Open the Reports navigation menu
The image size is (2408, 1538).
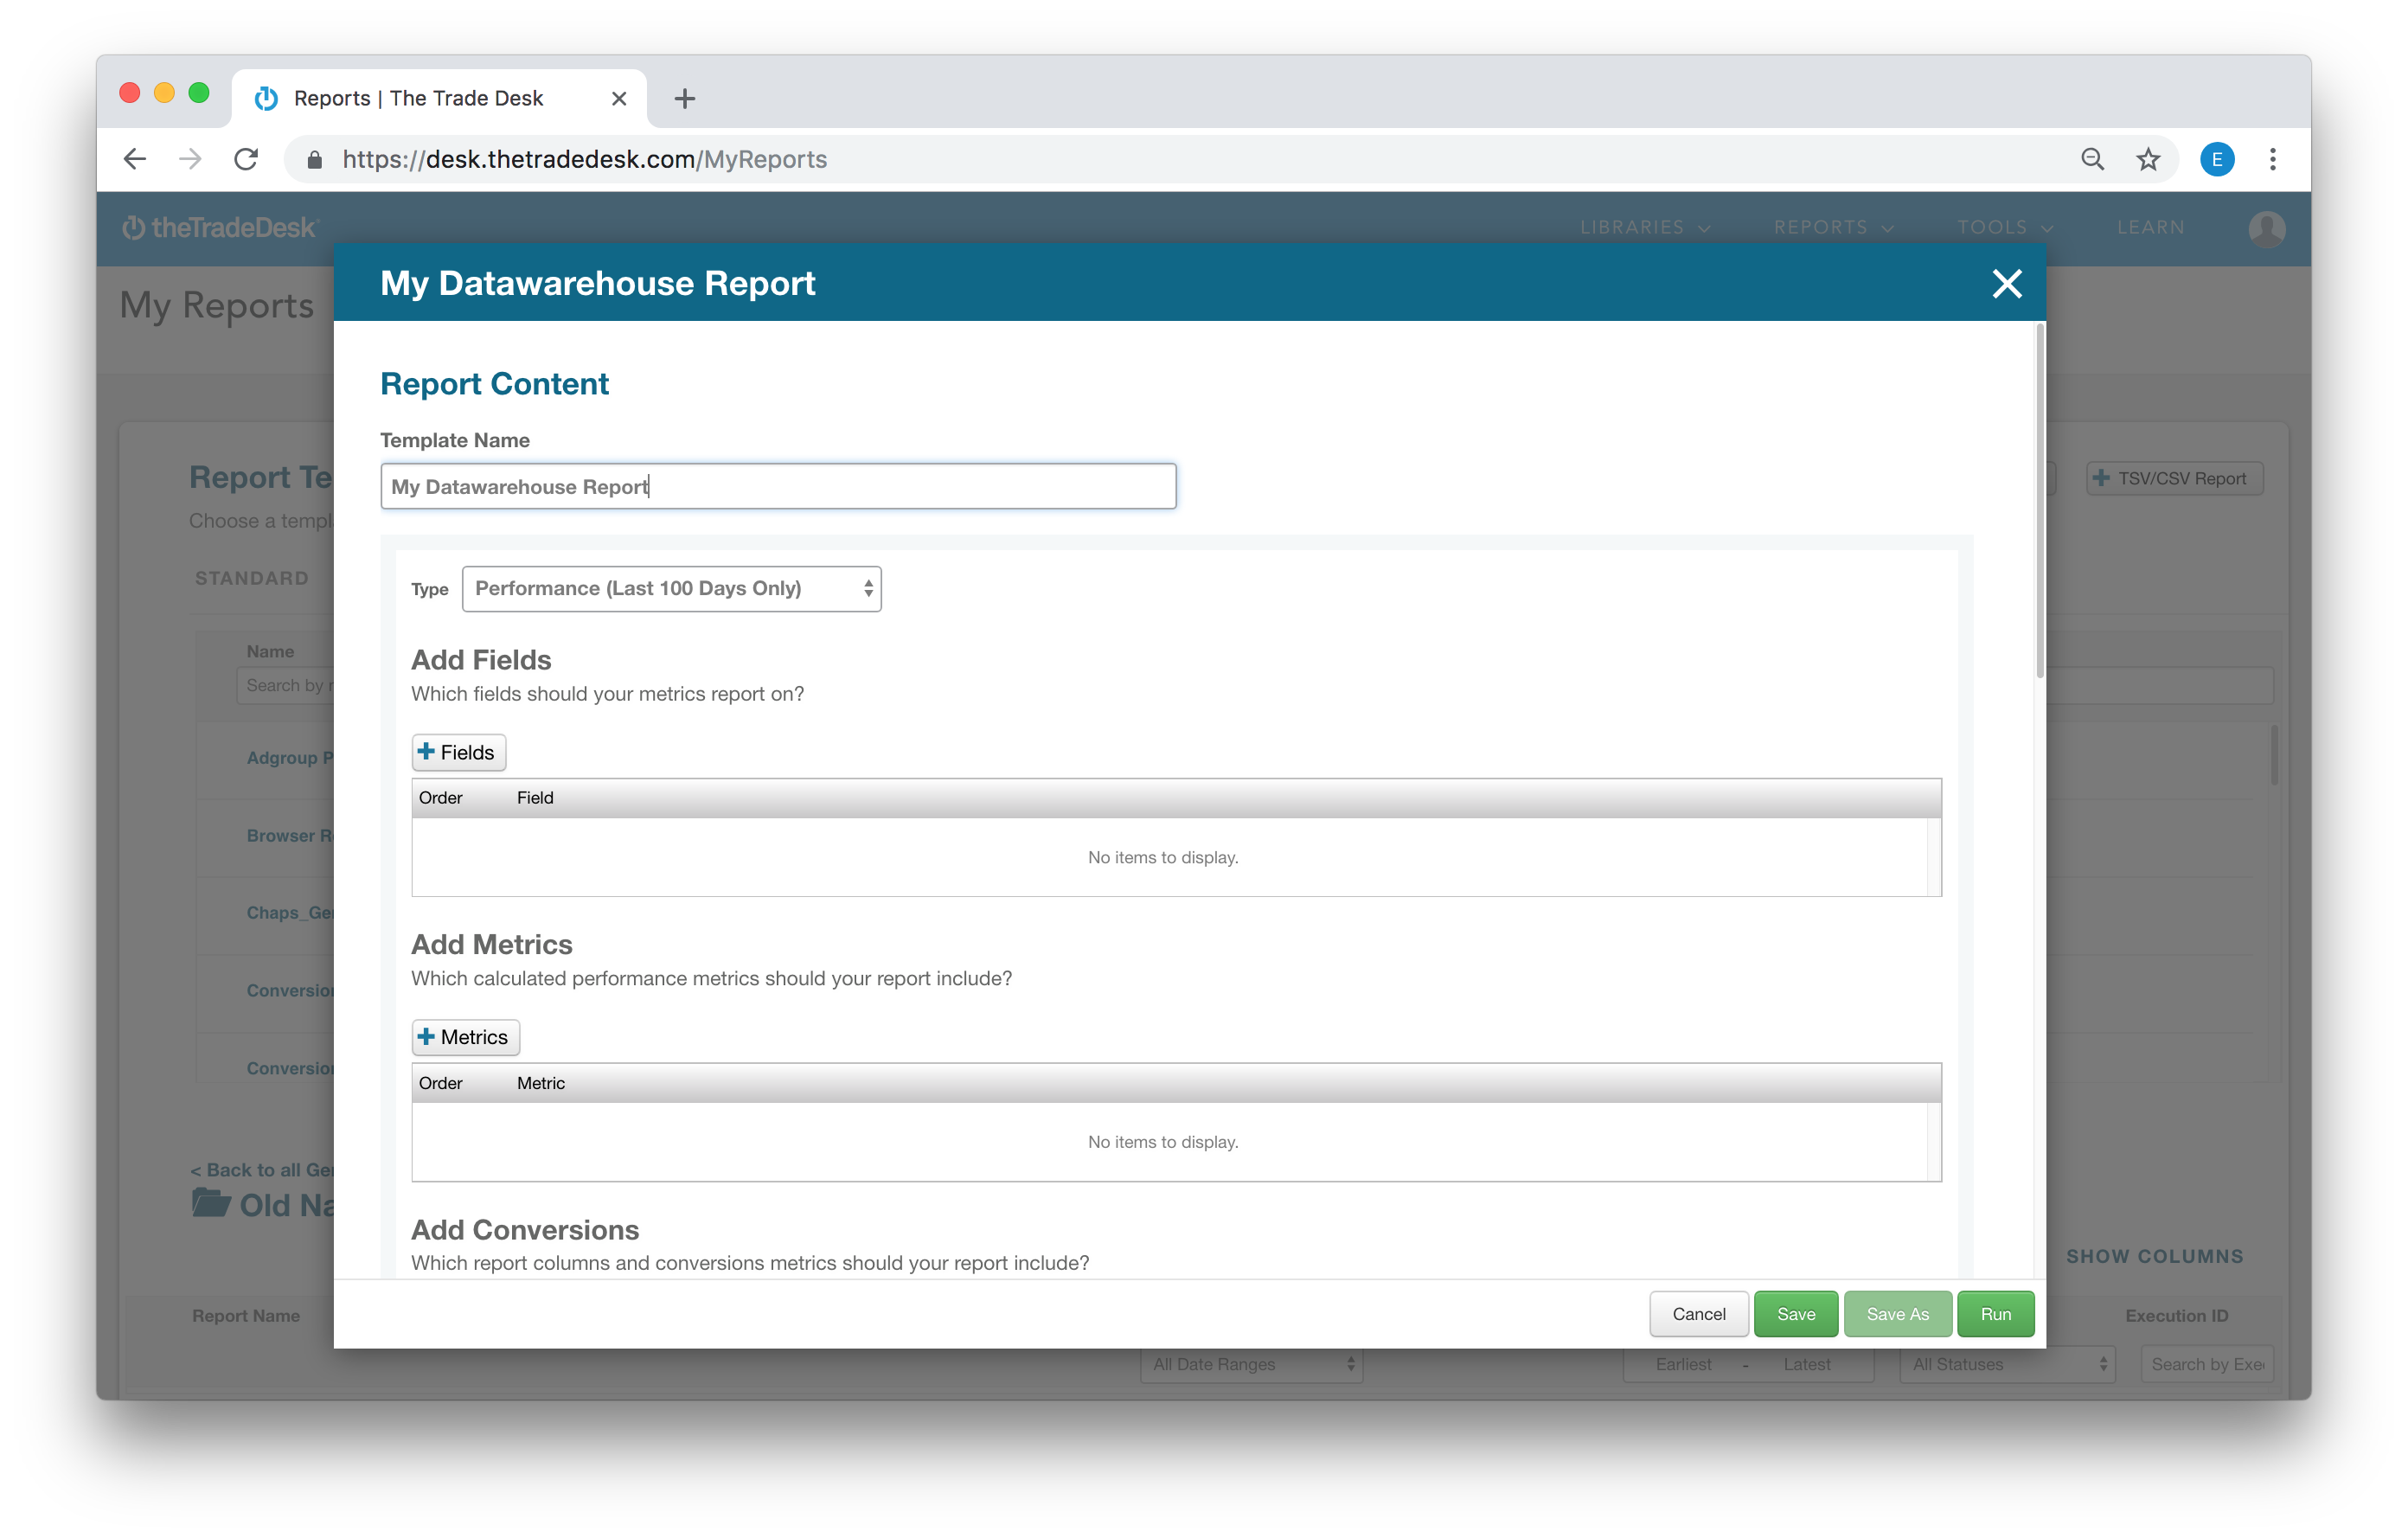[x=1833, y=228]
